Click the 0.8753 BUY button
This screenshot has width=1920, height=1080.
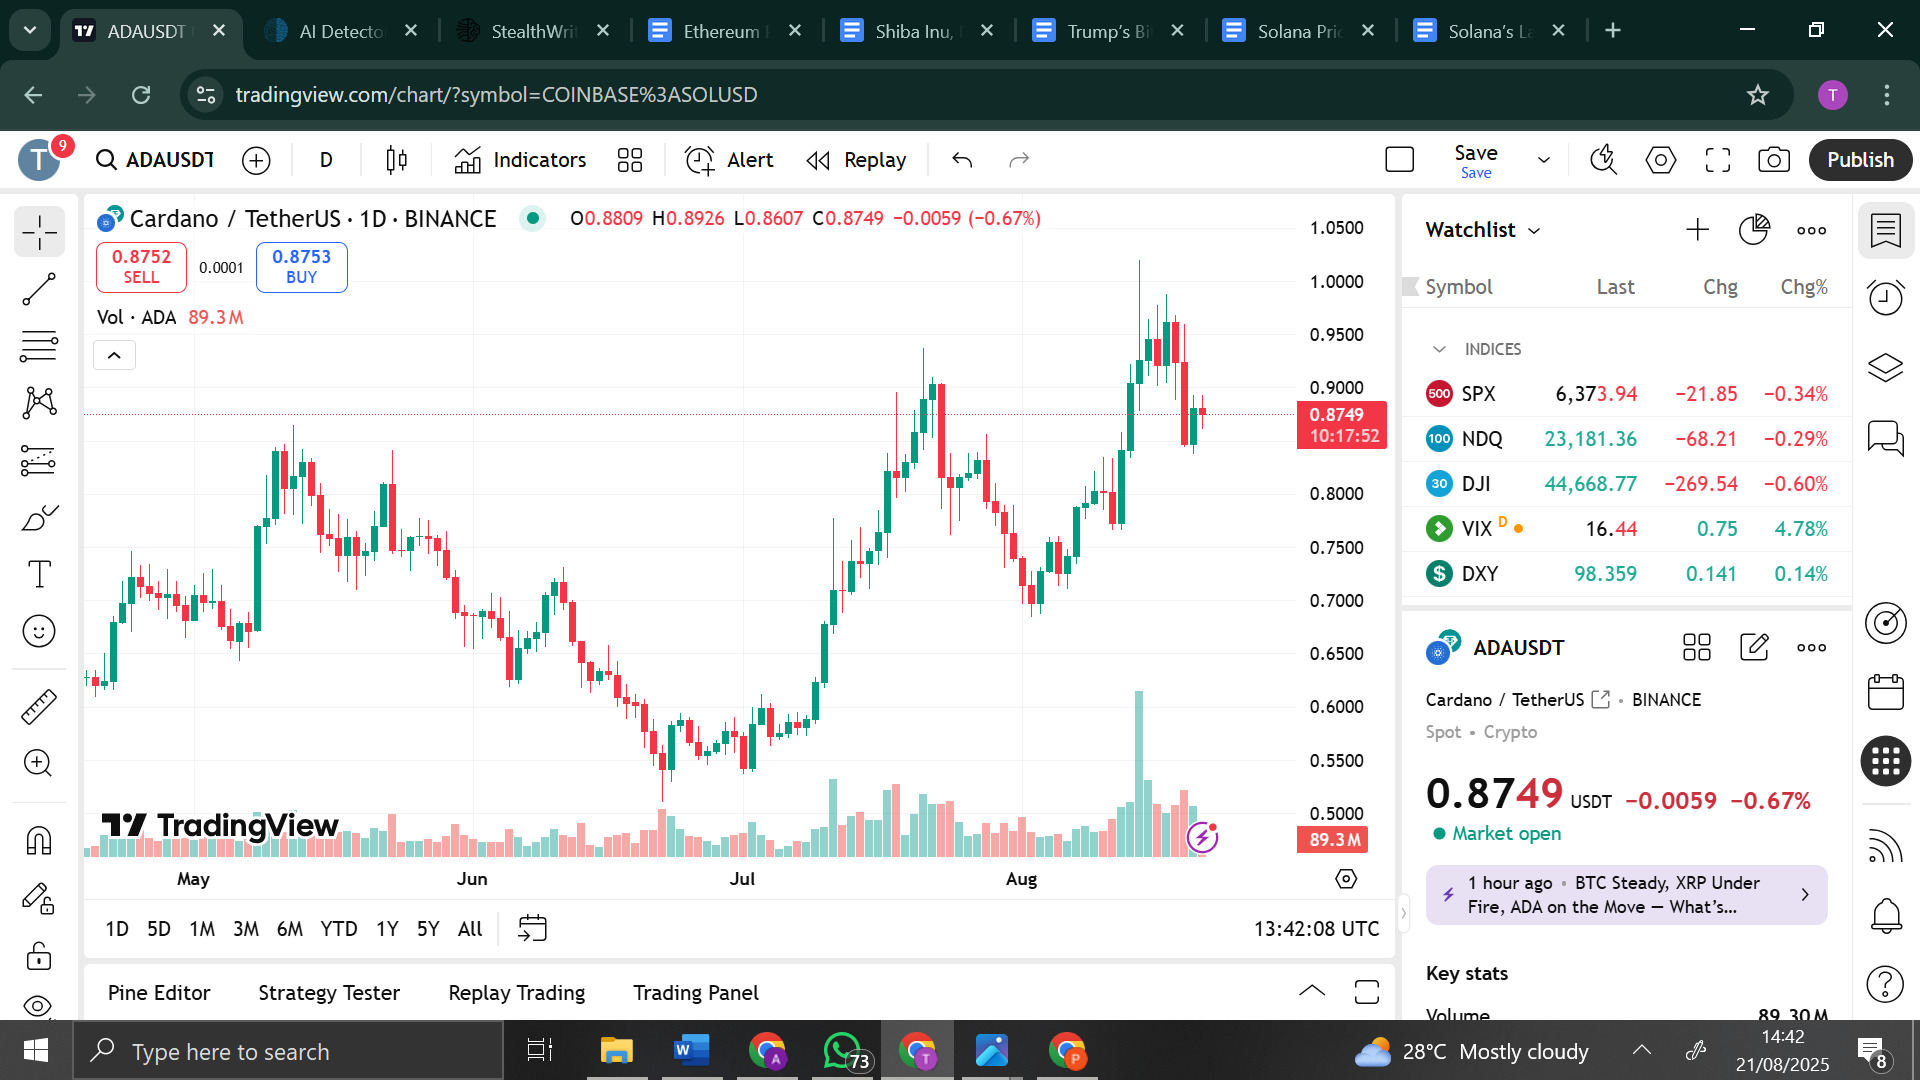pyautogui.click(x=301, y=267)
